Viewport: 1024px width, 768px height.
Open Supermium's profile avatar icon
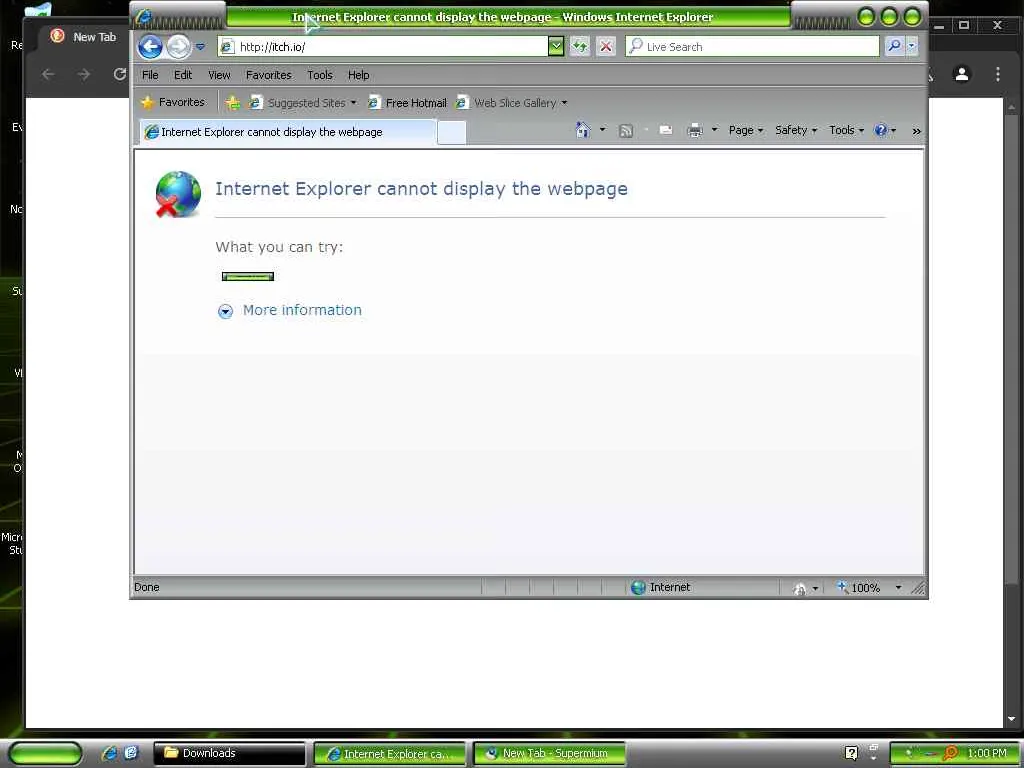click(x=961, y=74)
